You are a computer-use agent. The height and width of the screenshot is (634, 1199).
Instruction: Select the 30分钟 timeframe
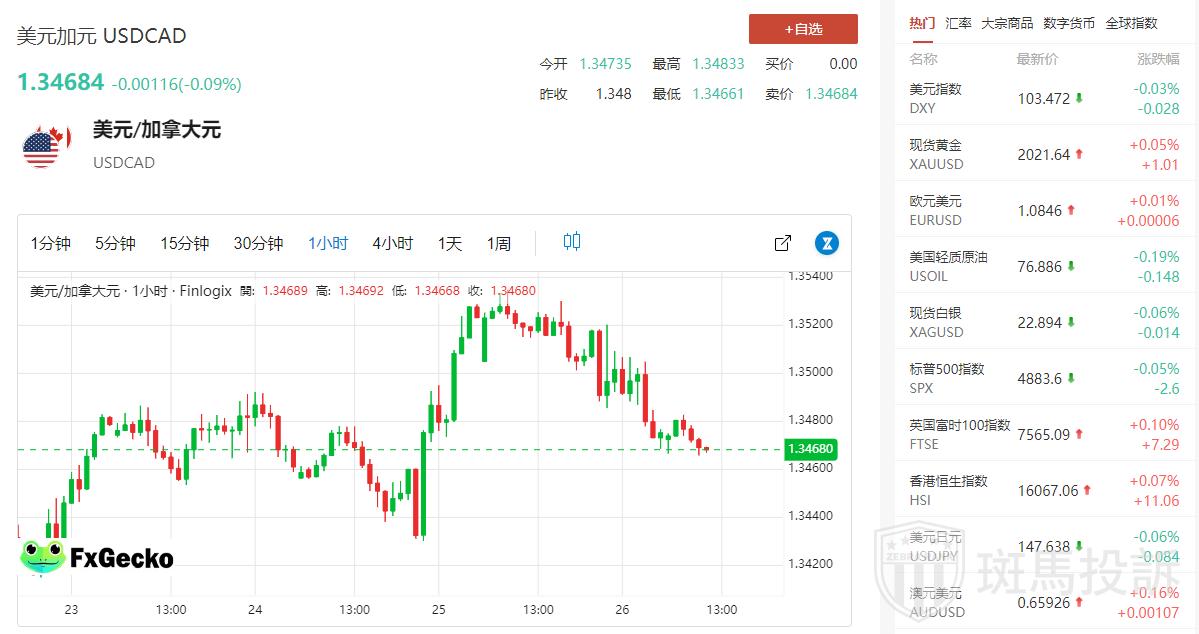point(258,243)
